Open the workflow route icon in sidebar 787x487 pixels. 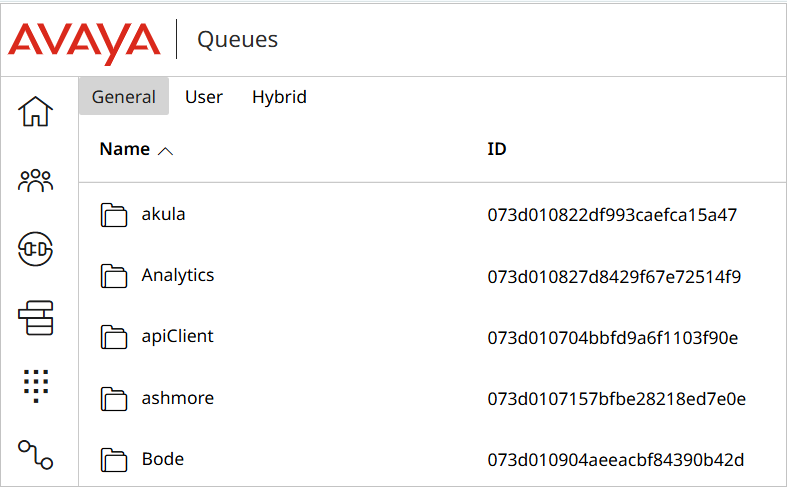(36, 454)
